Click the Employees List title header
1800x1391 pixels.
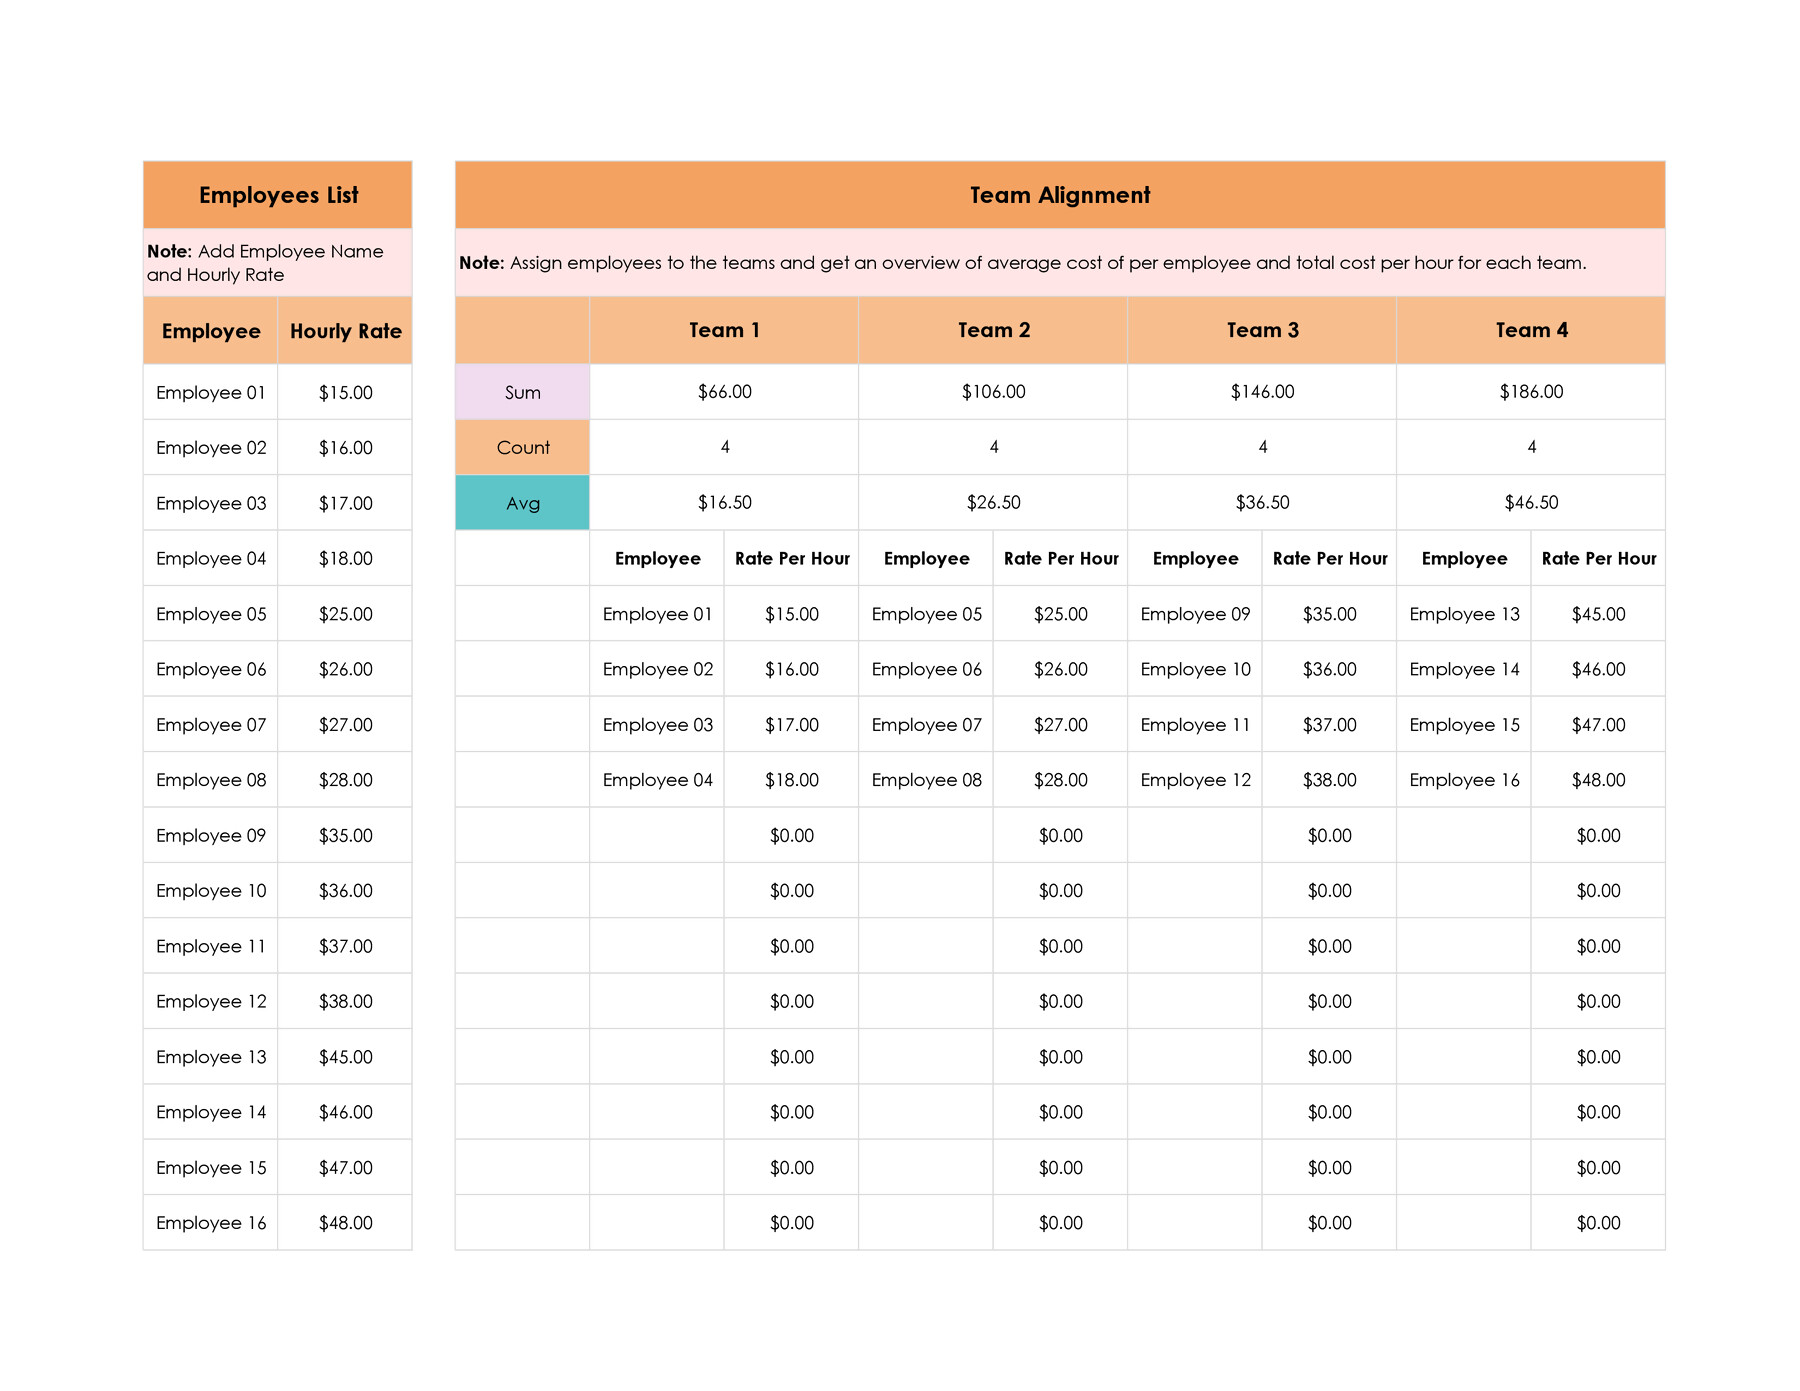(277, 195)
